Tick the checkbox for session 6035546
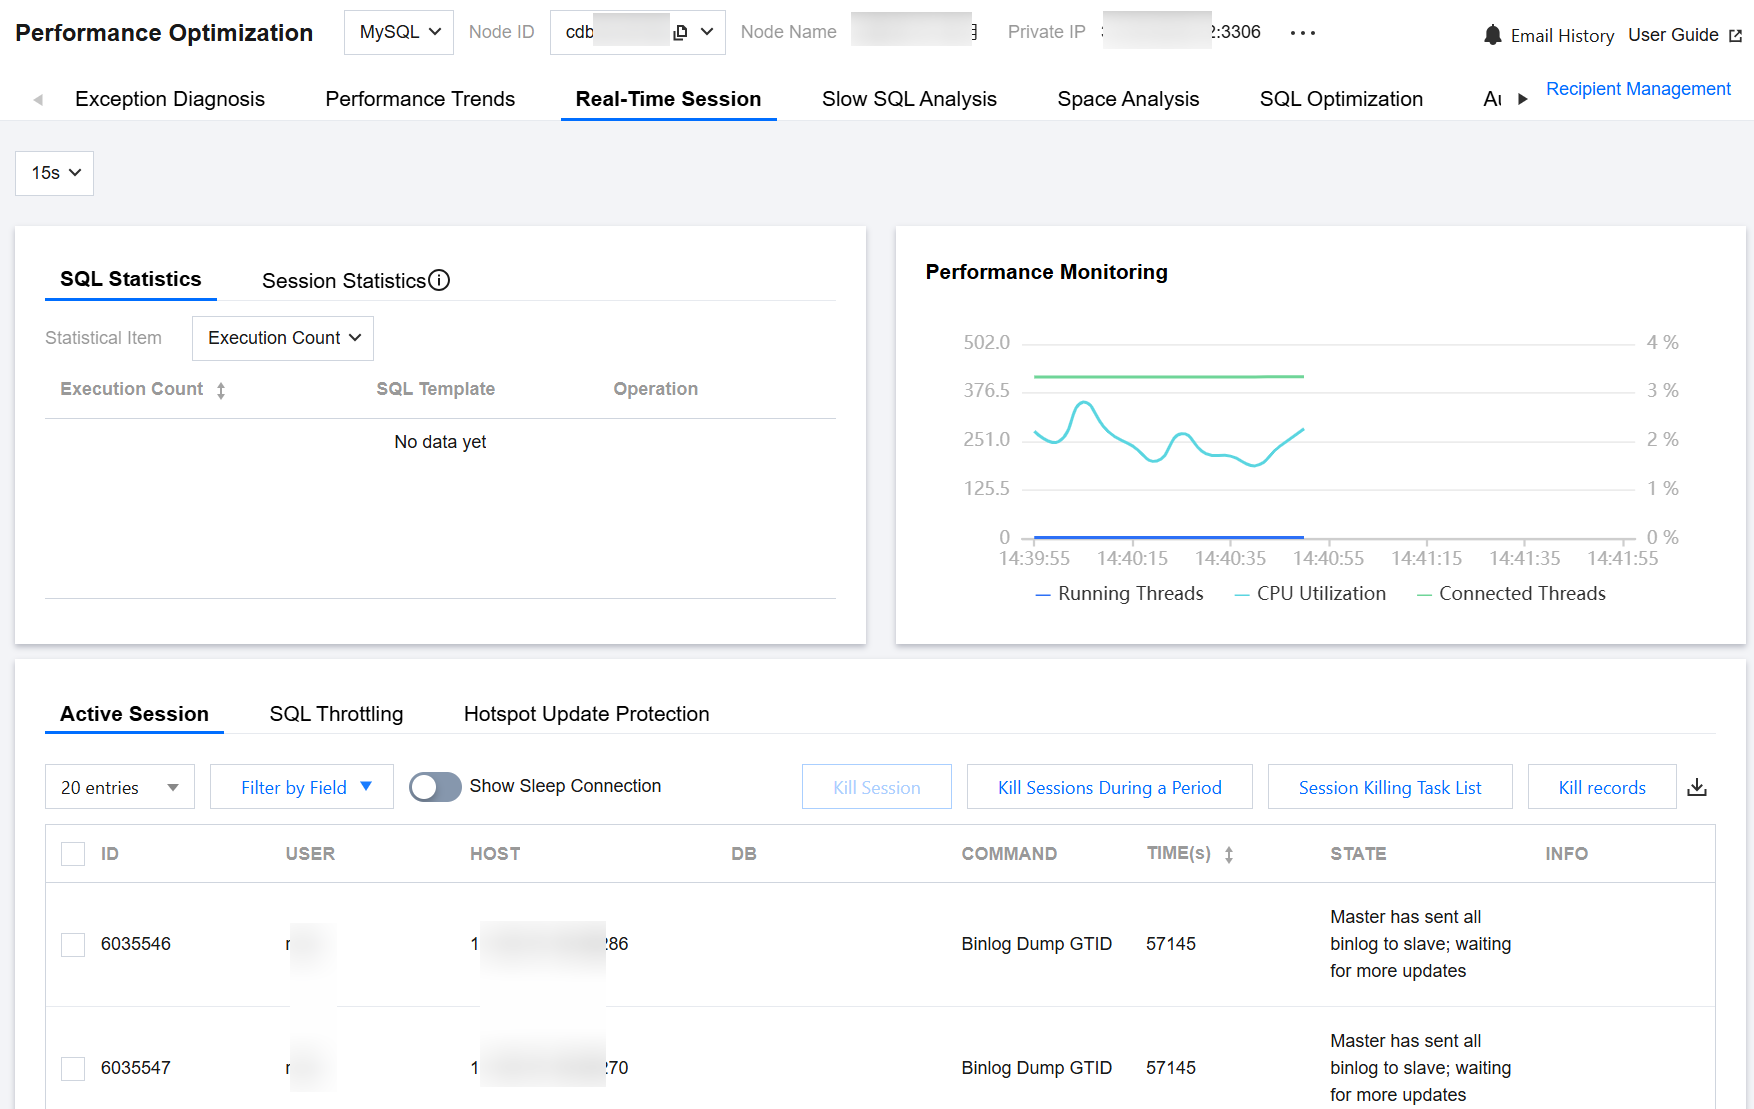Viewport: 1754px width, 1109px height. [73, 944]
